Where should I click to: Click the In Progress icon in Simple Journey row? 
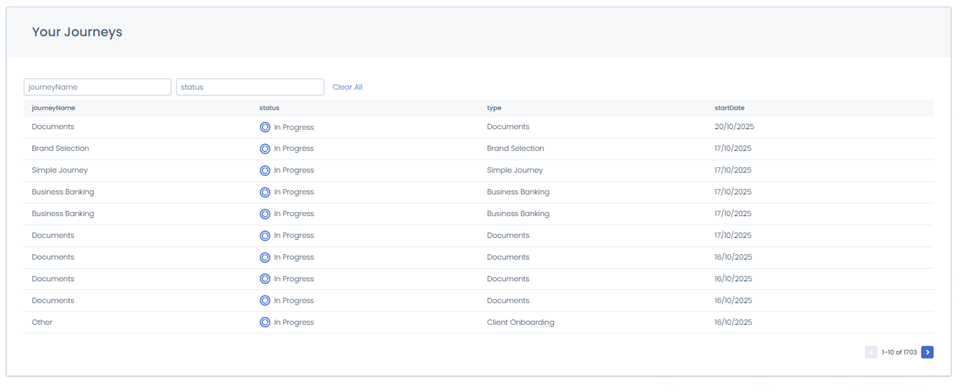(264, 170)
